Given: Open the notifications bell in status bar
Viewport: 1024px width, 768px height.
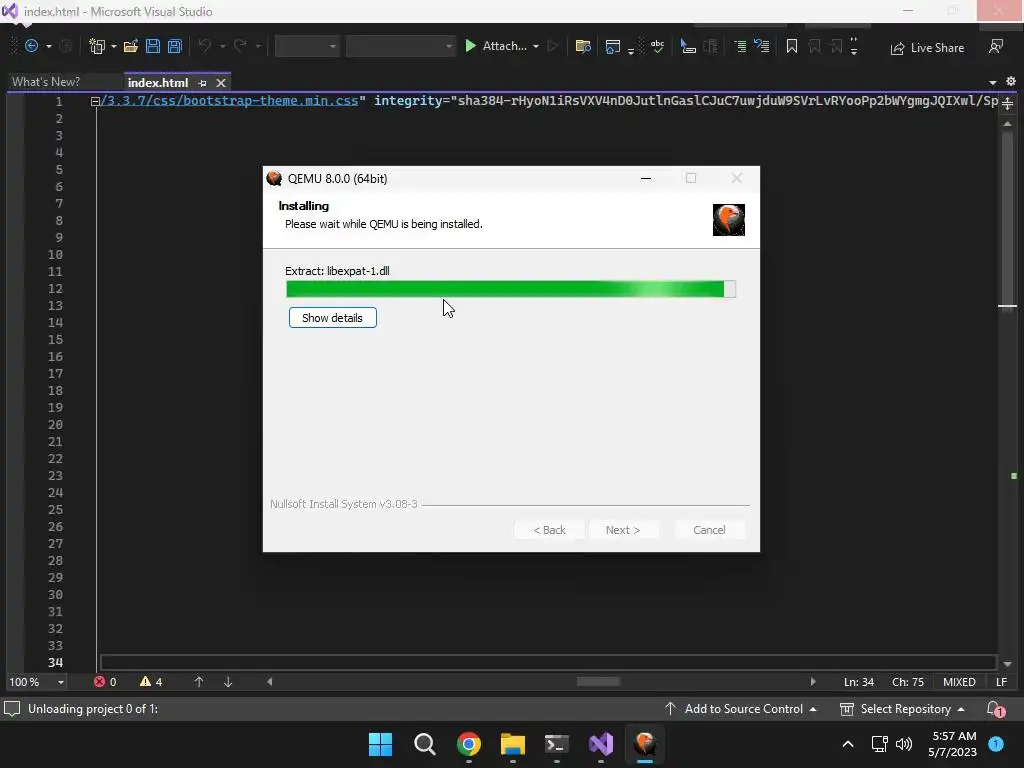Looking at the screenshot, I should (x=995, y=709).
